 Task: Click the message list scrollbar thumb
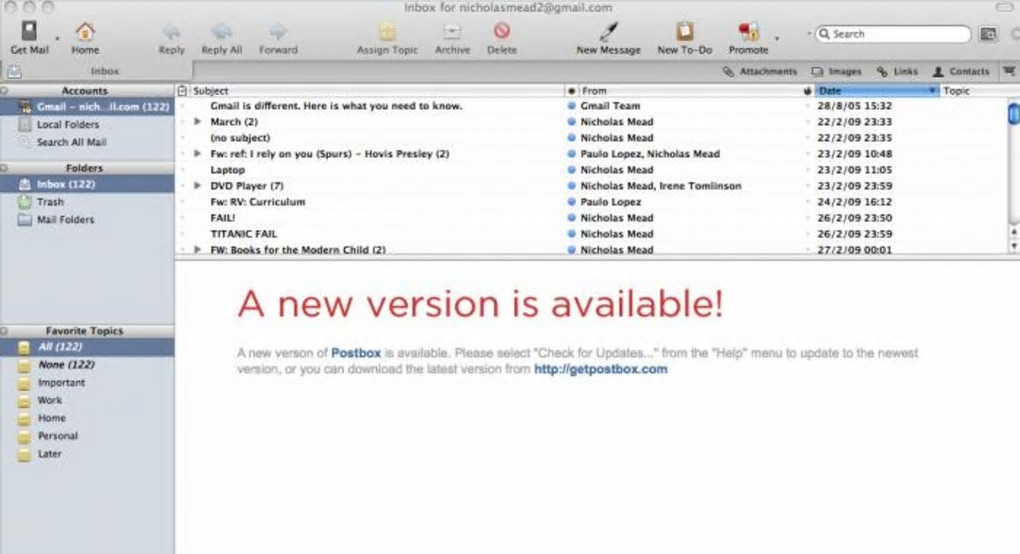click(1013, 112)
